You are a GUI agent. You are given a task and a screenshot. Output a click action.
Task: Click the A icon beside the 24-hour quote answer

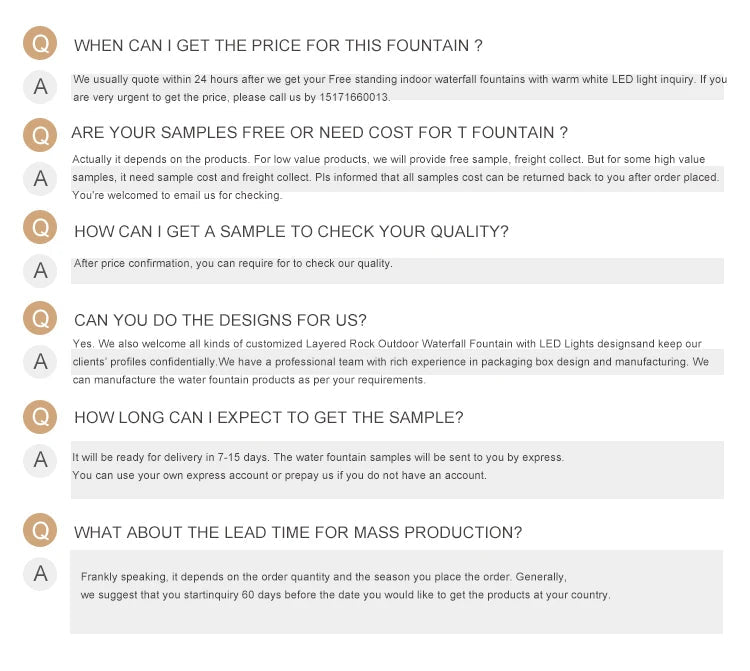tap(40, 87)
